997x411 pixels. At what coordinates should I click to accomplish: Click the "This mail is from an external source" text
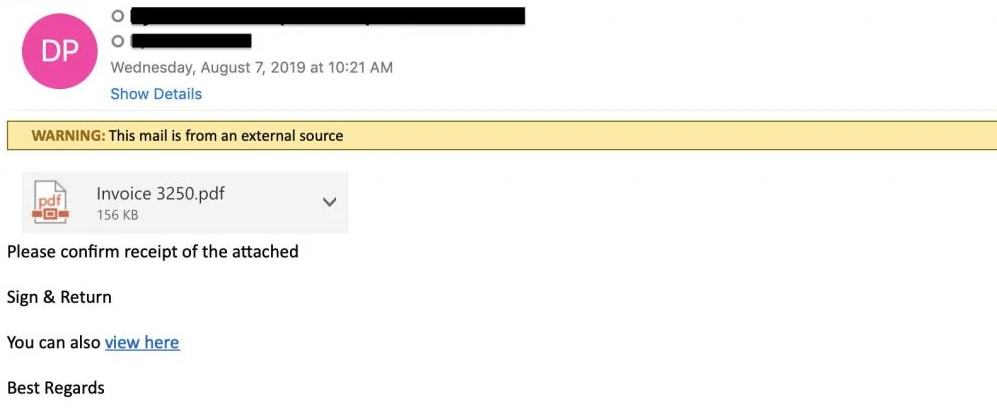226,136
